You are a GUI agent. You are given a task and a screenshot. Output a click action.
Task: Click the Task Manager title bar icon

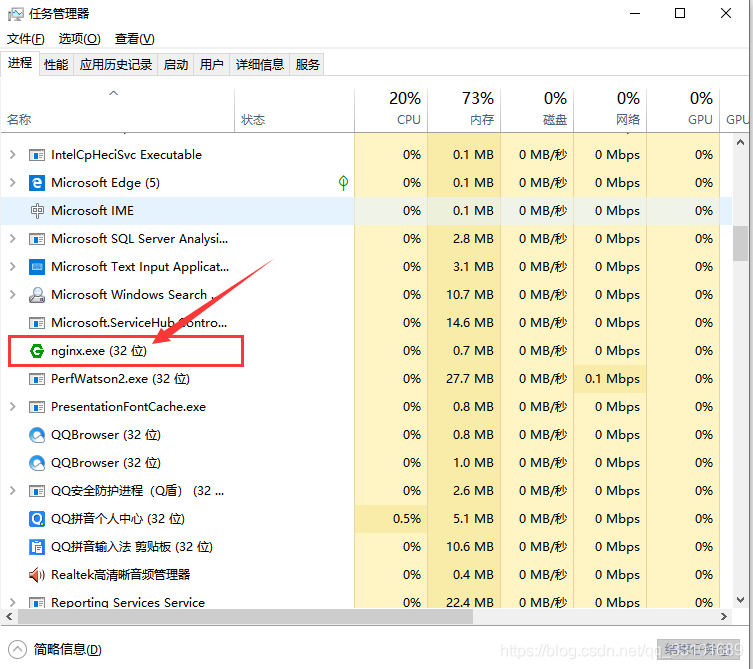click(x=15, y=14)
